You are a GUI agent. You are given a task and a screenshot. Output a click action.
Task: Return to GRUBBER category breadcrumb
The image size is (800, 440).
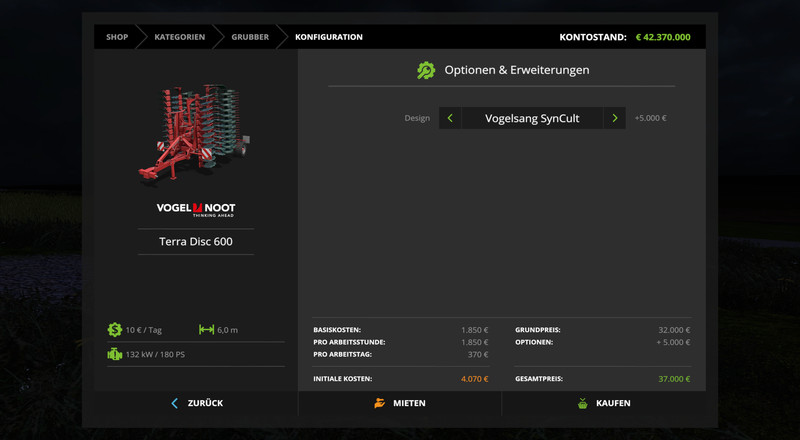click(250, 37)
